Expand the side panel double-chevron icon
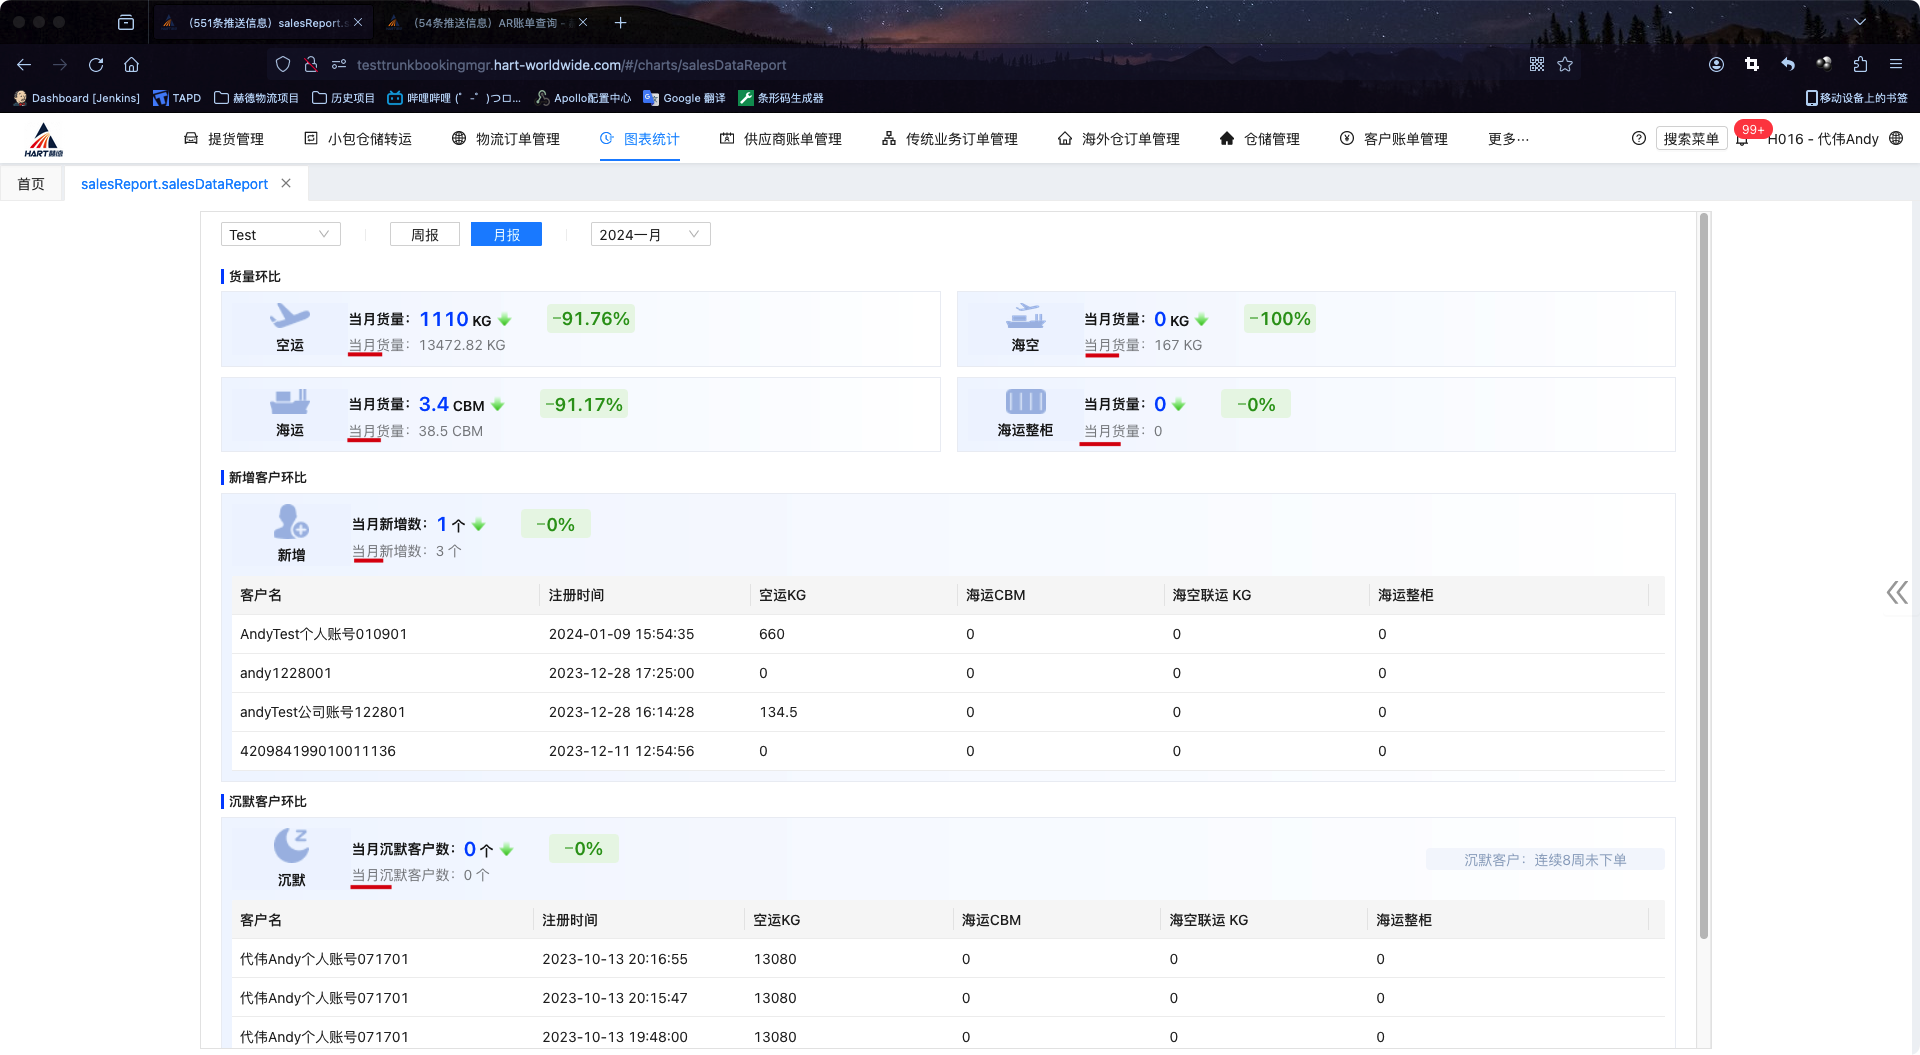Image resolution: width=1920 pixels, height=1055 pixels. pos(1896,593)
